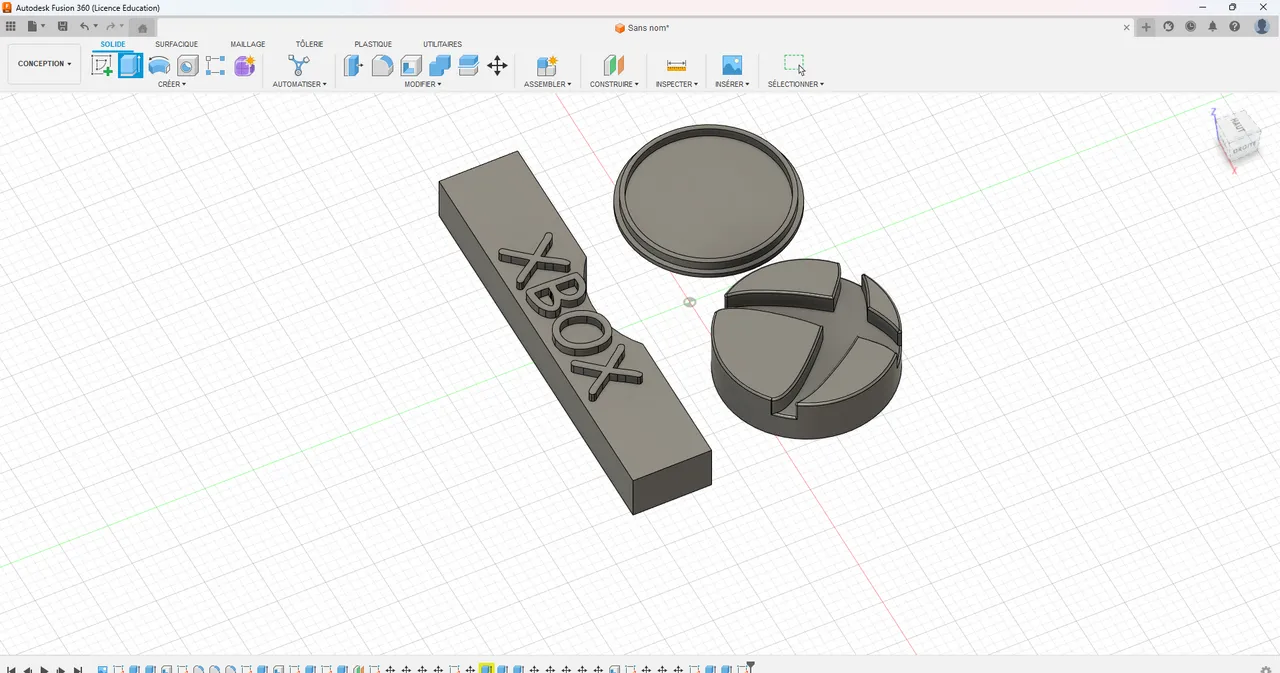Screen dimensions: 1280x673
Task: Click the Insert canvas image icon
Action: pos(732,65)
